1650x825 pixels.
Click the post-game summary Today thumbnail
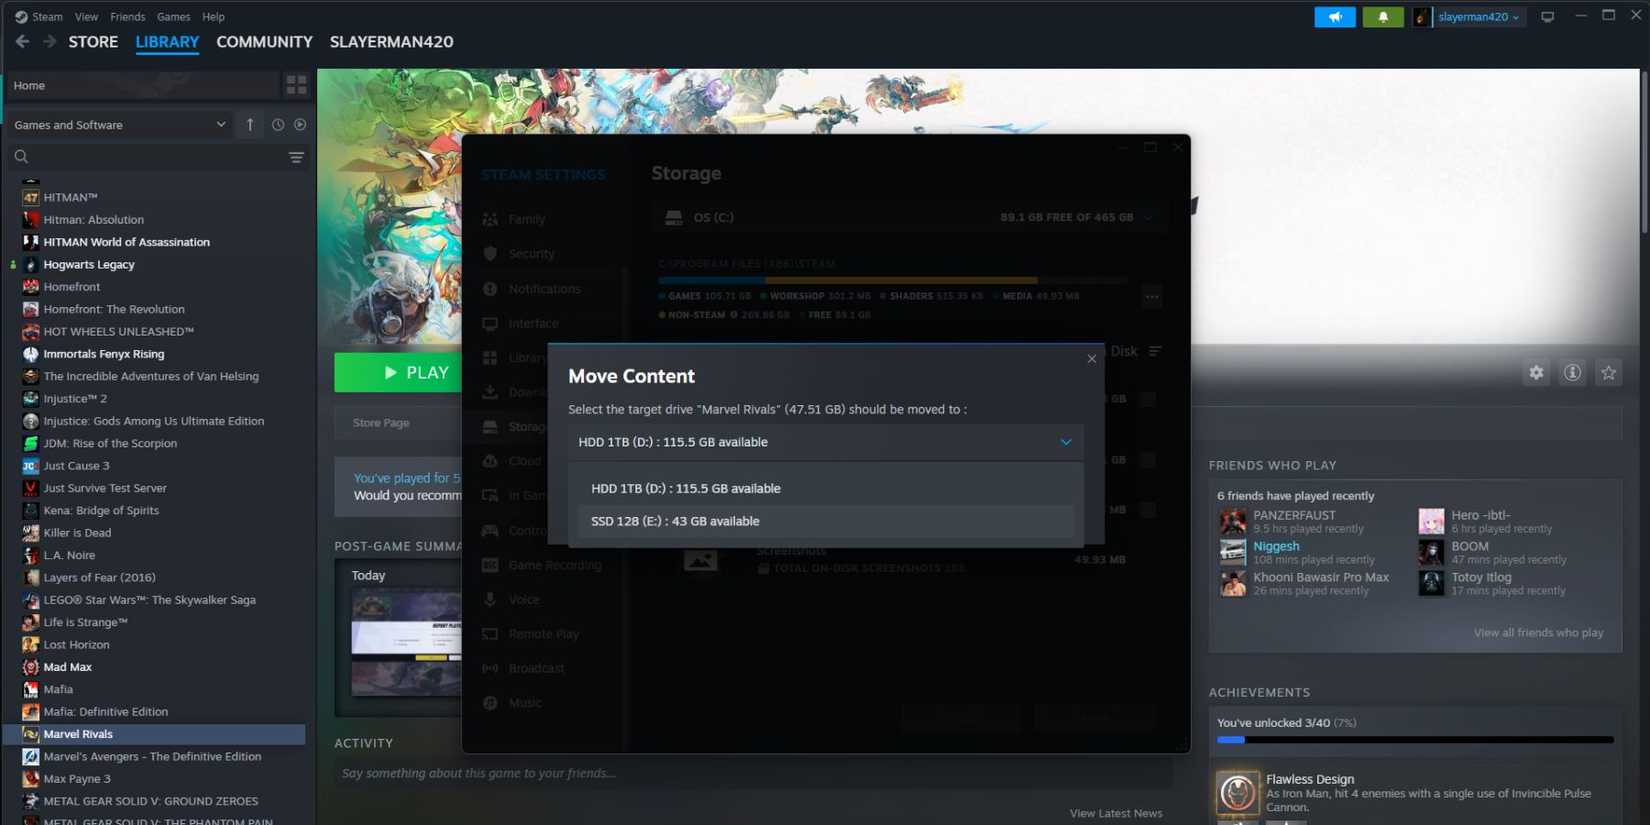(406, 642)
